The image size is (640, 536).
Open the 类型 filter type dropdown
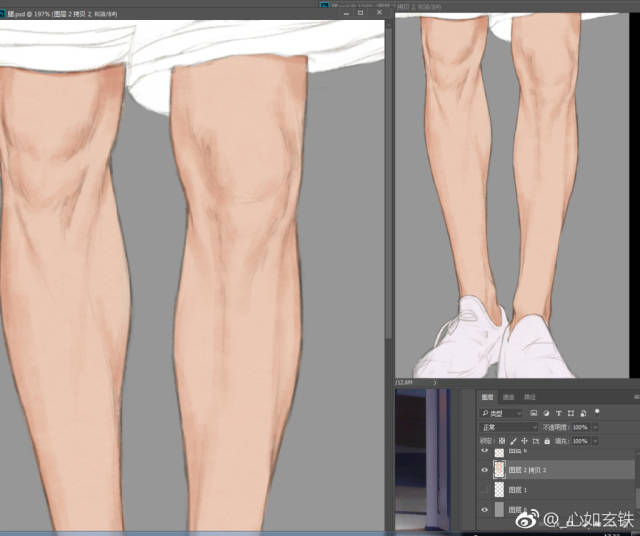pos(500,413)
